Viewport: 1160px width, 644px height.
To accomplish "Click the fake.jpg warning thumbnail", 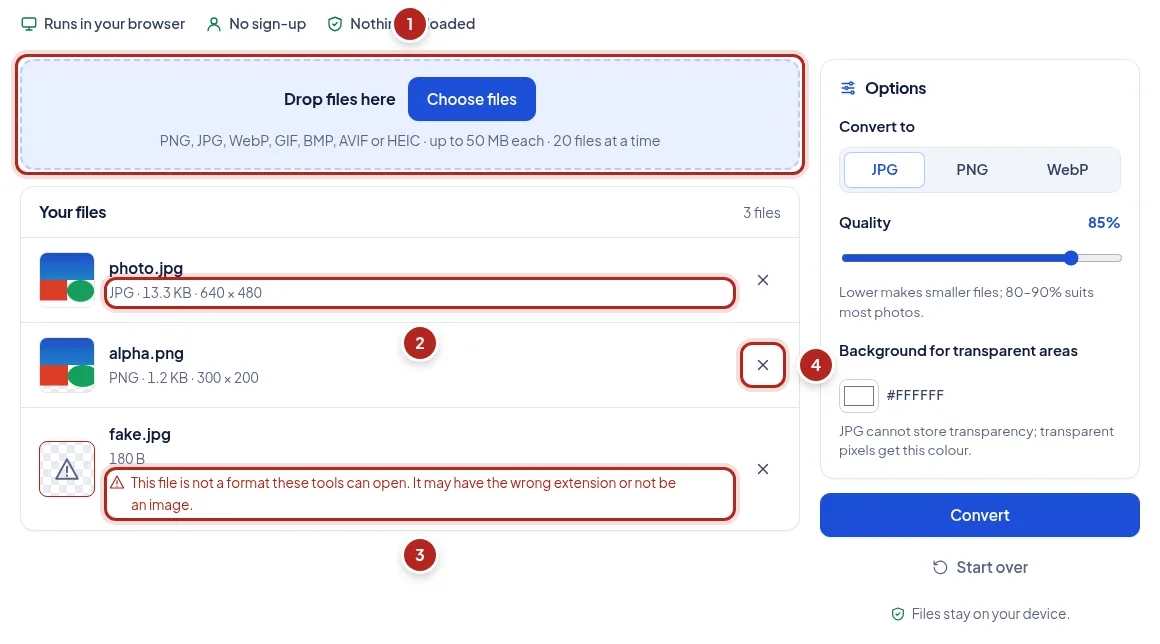I will pyautogui.click(x=67, y=470).
